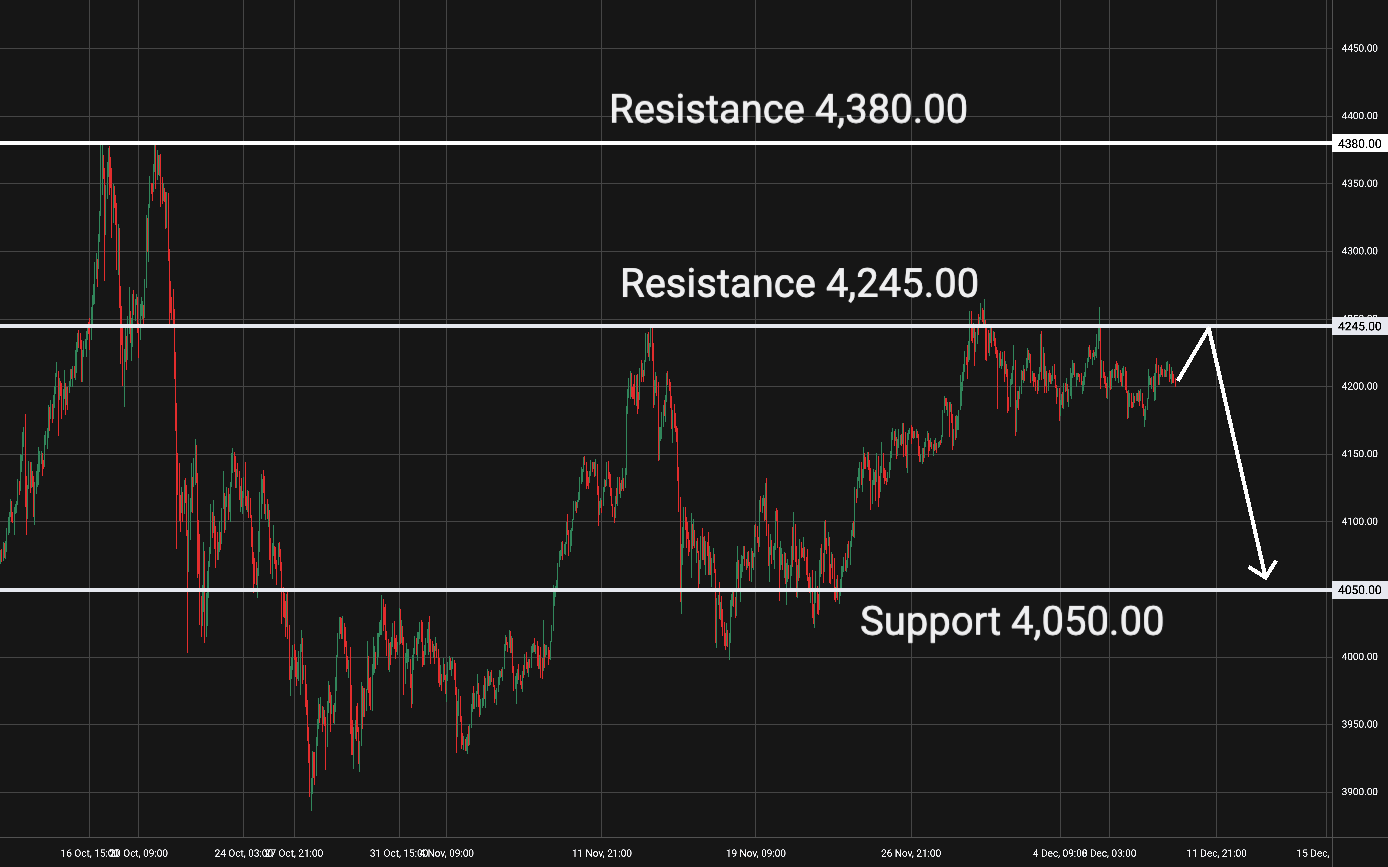Click the peak of the white projection arrow

click(x=1210, y=328)
